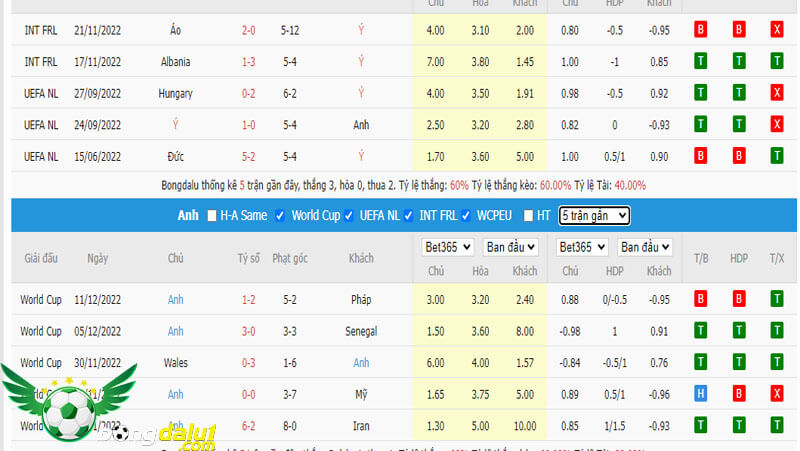Click the T badge in T/X column for Đức row
800x451 pixels.
777,156
